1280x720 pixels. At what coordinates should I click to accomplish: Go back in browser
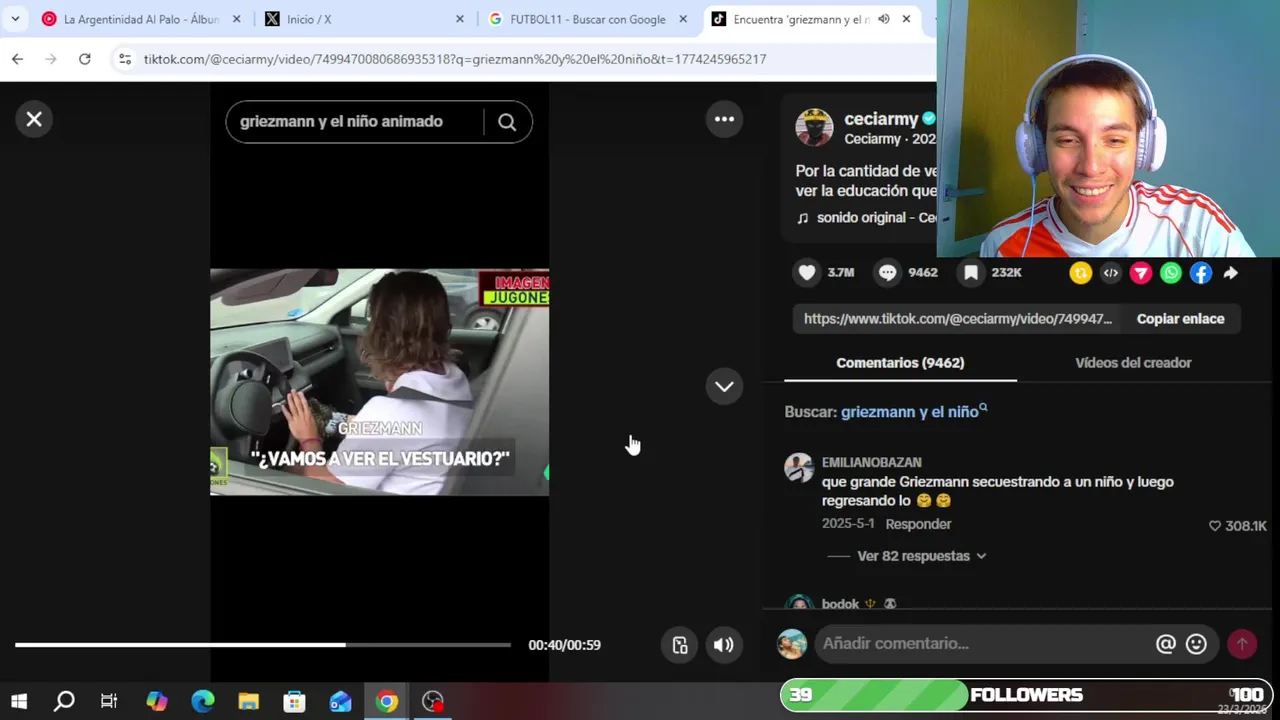17,59
